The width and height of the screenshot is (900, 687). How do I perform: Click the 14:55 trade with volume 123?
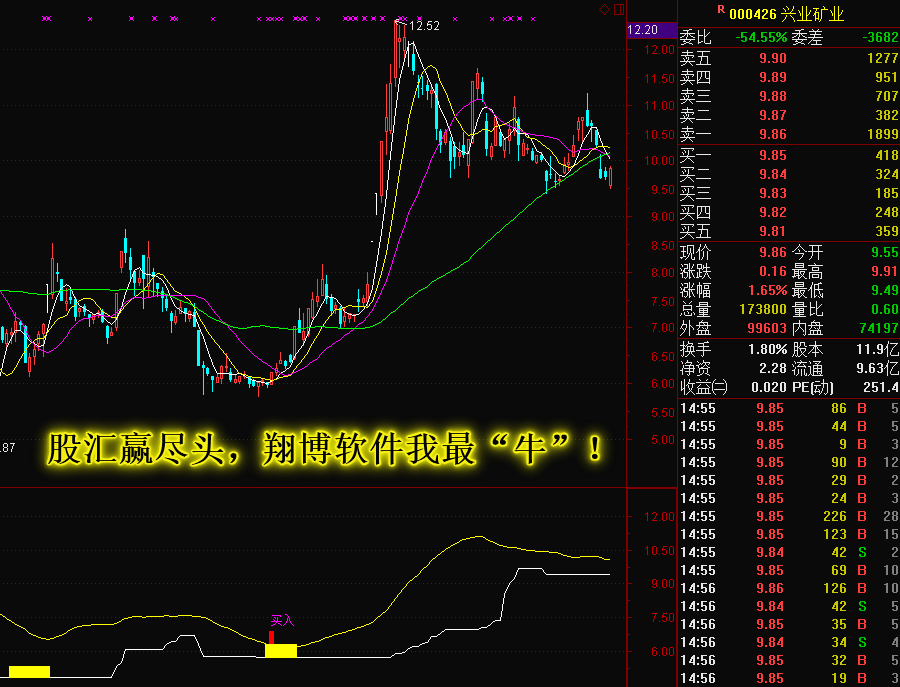click(x=789, y=534)
